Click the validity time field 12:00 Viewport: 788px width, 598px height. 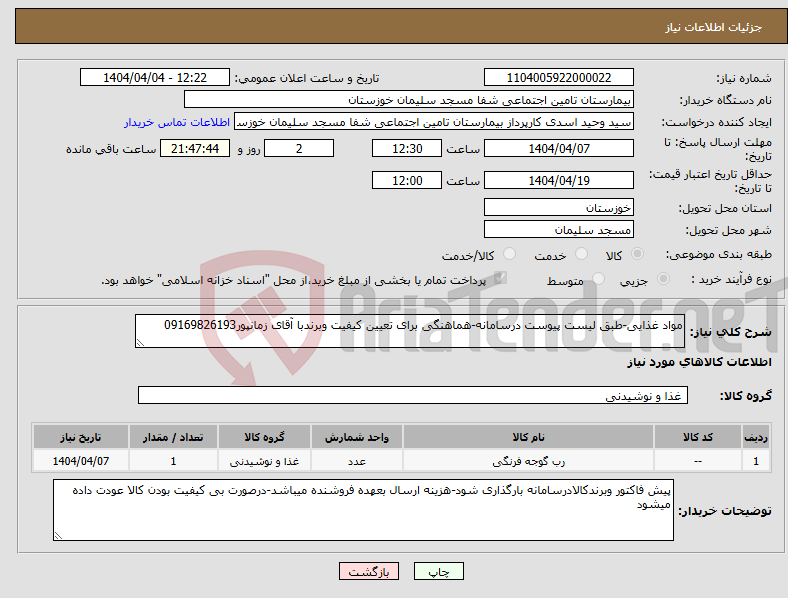click(x=407, y=180)
